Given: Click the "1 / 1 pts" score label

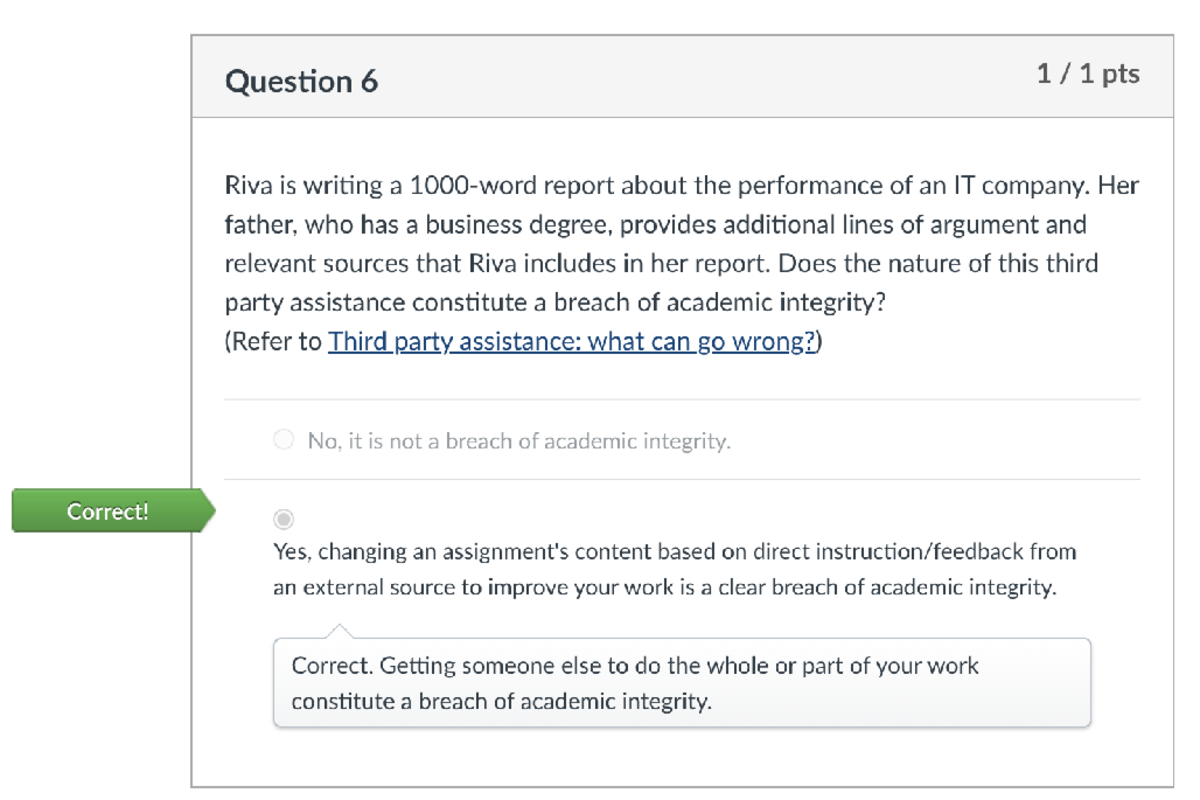Looking at the screenshot, I should [1086, 72].
